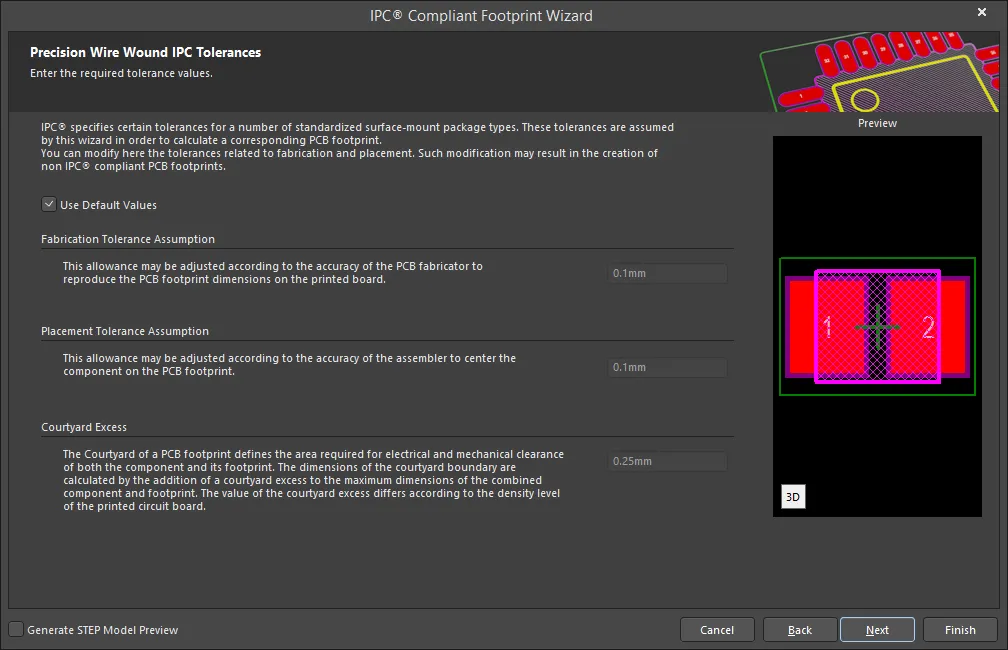Select the Courtyard Excess 0.25mm field
The height and width of the screenshot is (650, 1008).
click(x=667, y=461)
